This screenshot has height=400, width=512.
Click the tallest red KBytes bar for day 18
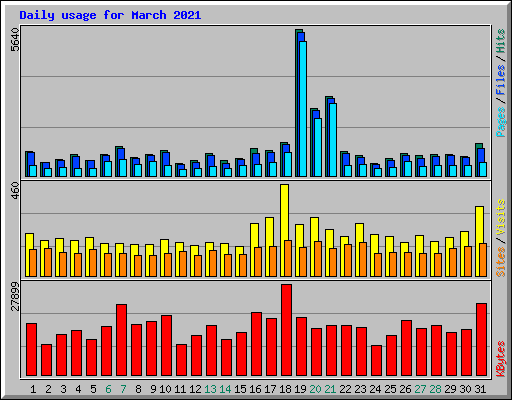tap(286, 330)
